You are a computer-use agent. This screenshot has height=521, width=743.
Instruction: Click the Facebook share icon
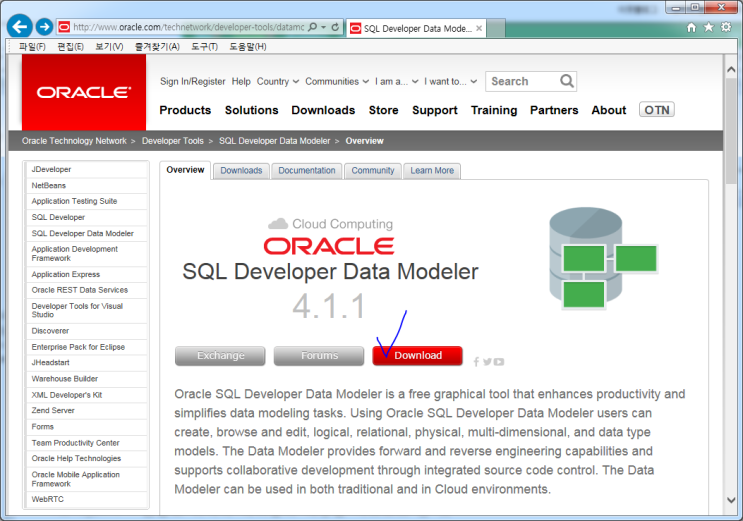[x=476, y=362]
